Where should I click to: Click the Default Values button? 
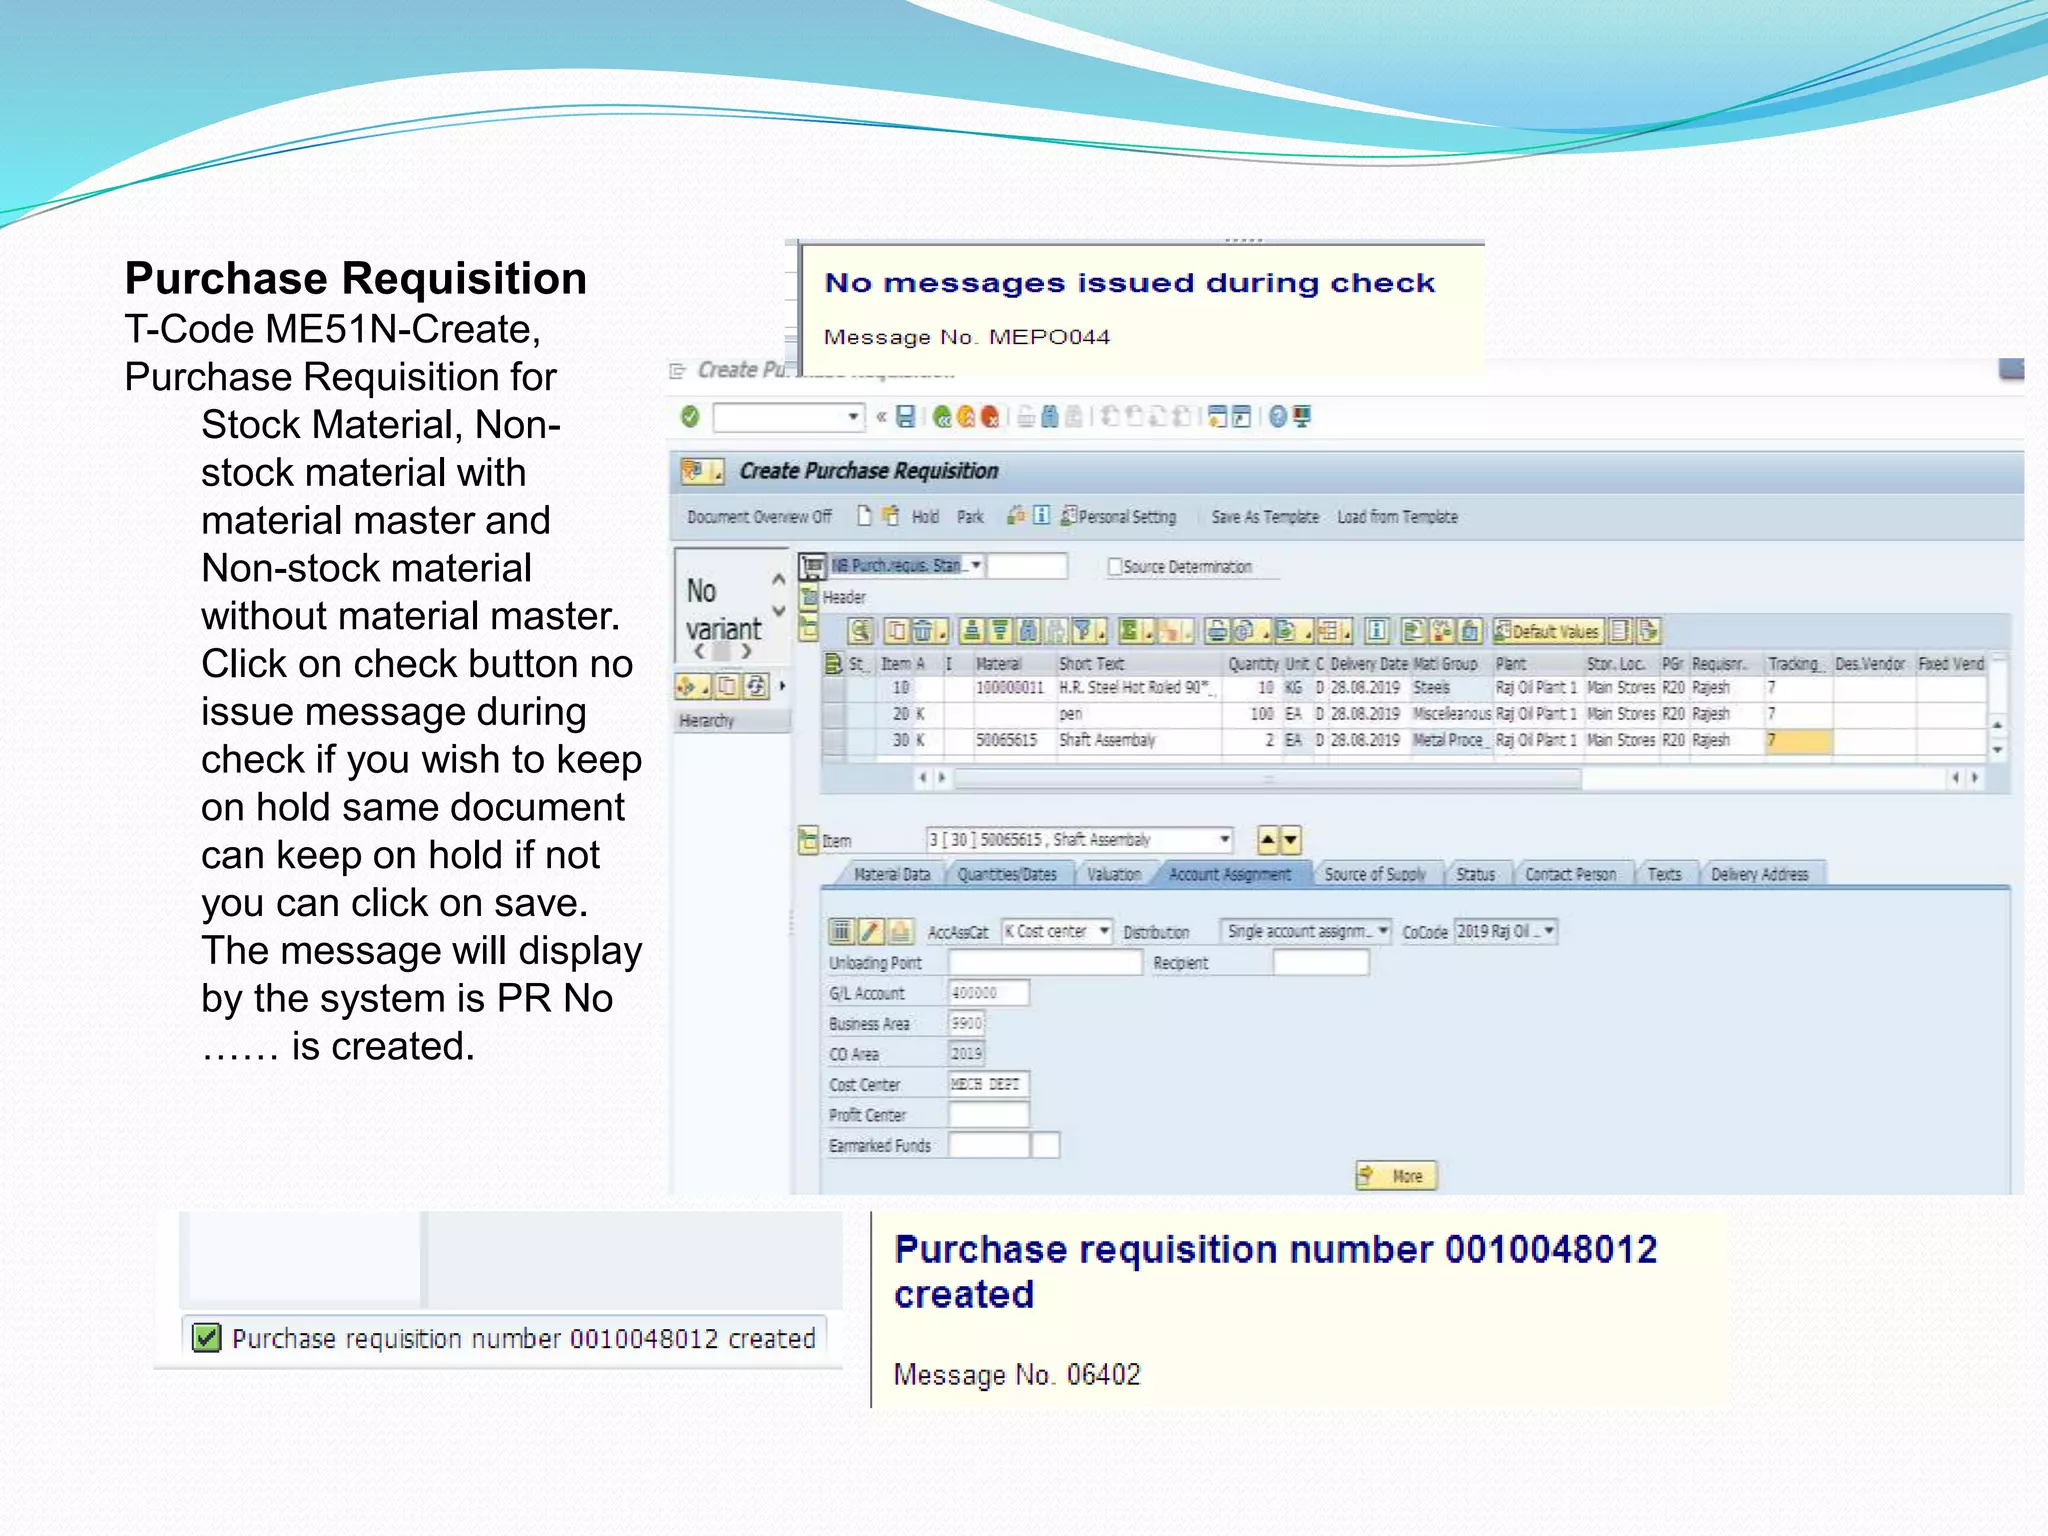point(1547,631)
